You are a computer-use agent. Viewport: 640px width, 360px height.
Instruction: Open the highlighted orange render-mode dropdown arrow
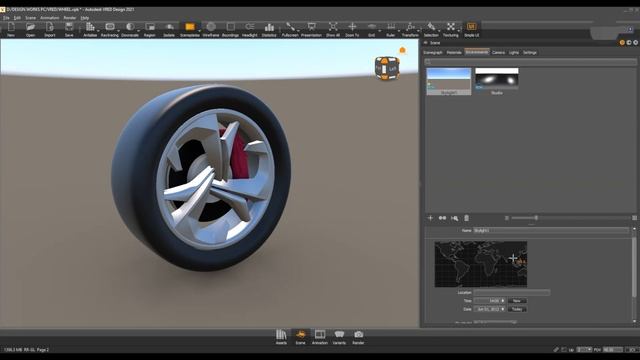pyautogui.click(x=199, y=31)
